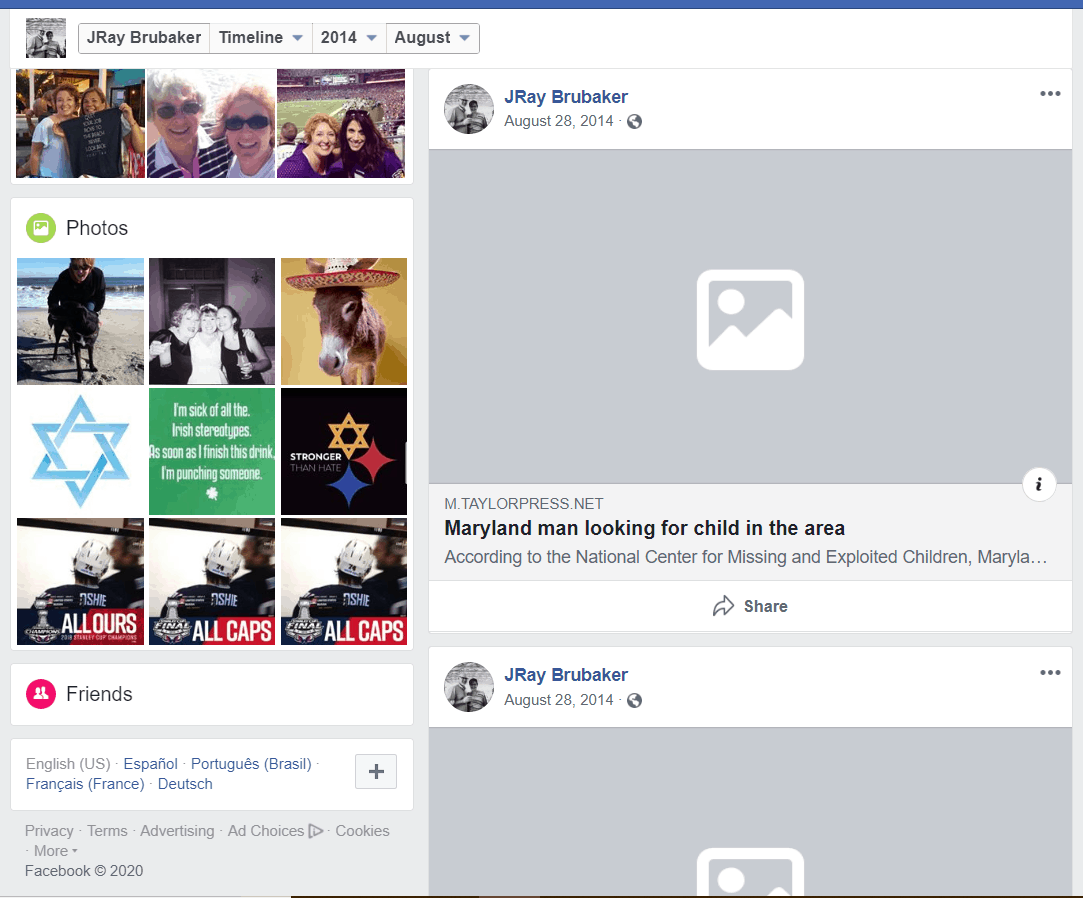Open the Advertising footer link
Viewport: 1083px width, 898px height.
pyautogui.click(x=177, y=831)
